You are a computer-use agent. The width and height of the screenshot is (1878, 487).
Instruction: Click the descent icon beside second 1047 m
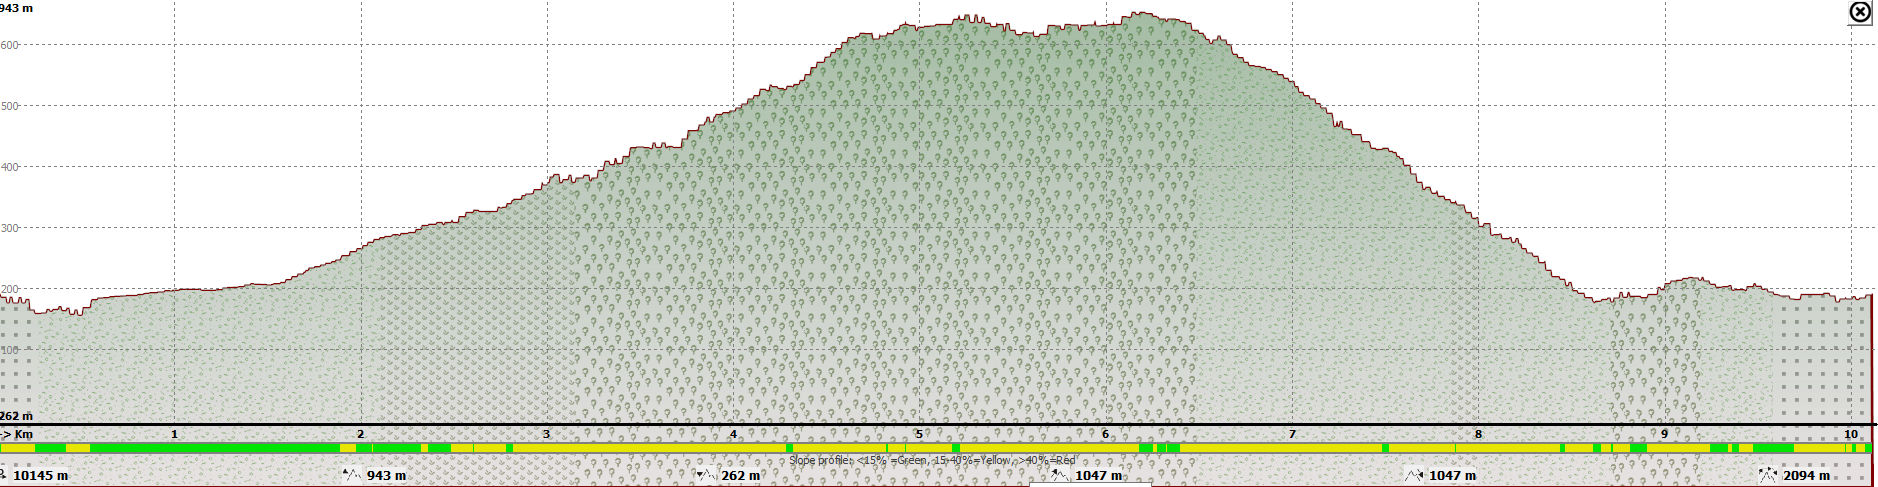coord(1414,475)
